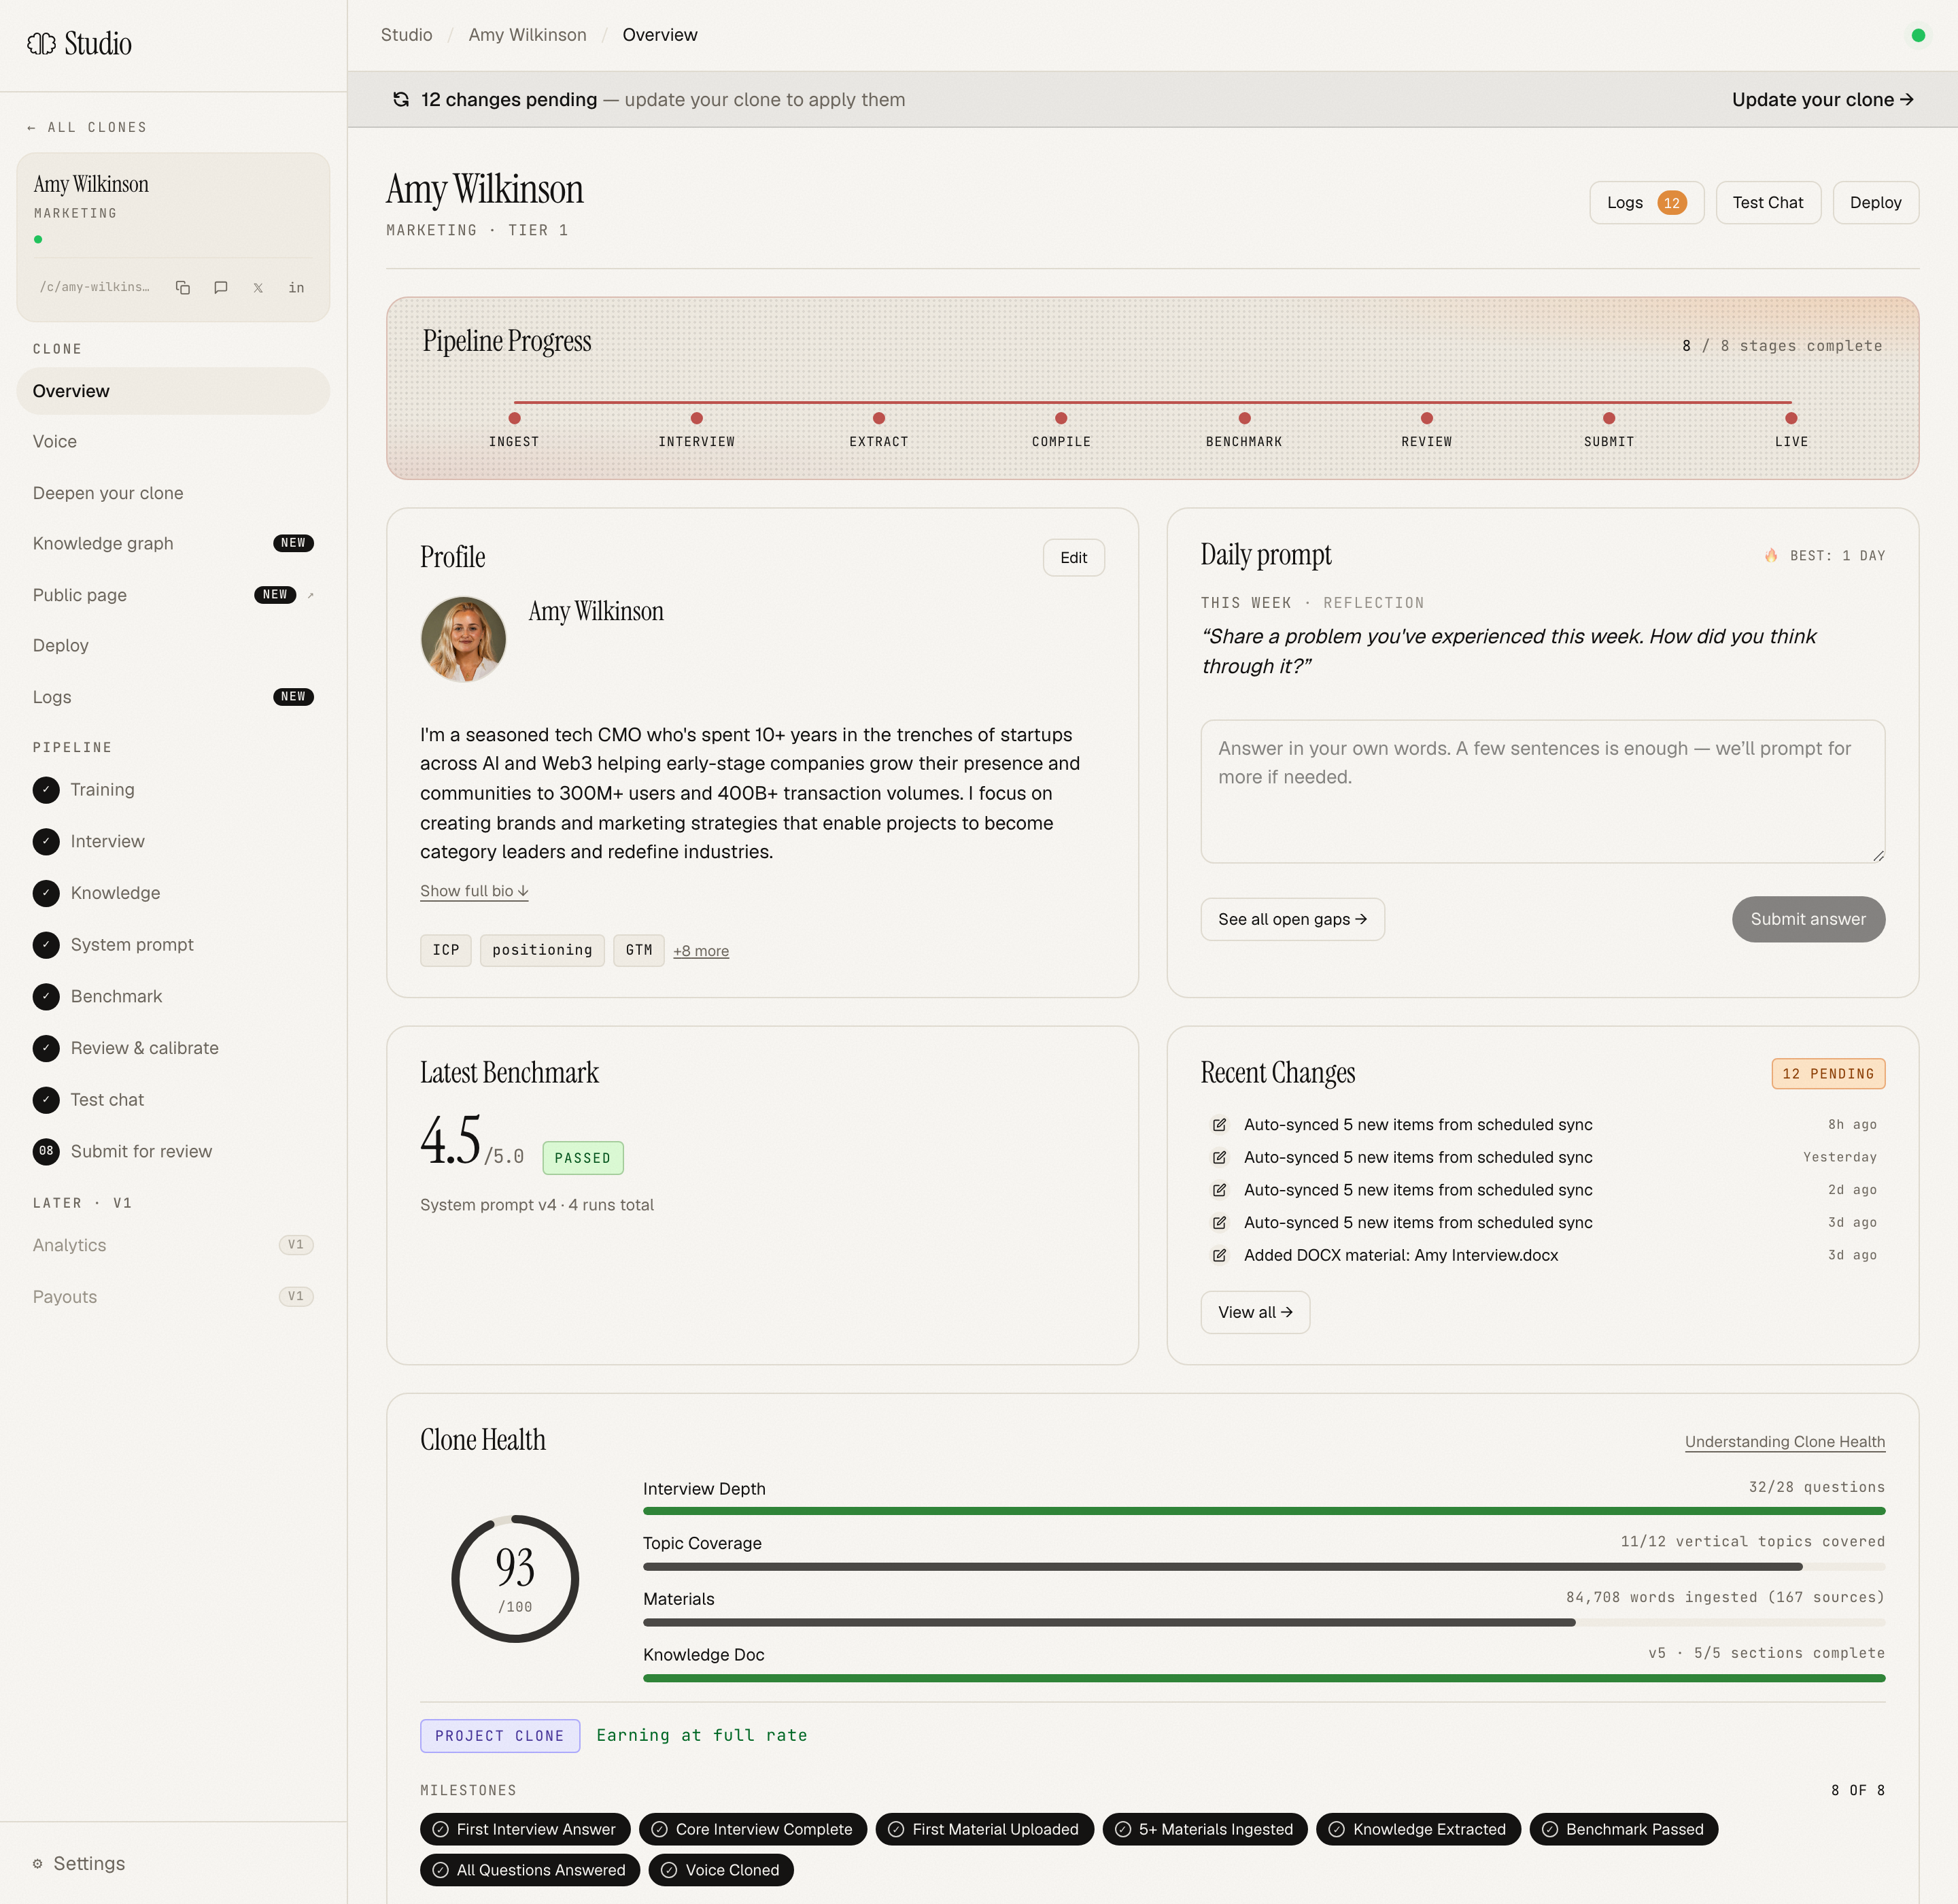
Task: Open Logs button in header
Action: [1646, 203]
